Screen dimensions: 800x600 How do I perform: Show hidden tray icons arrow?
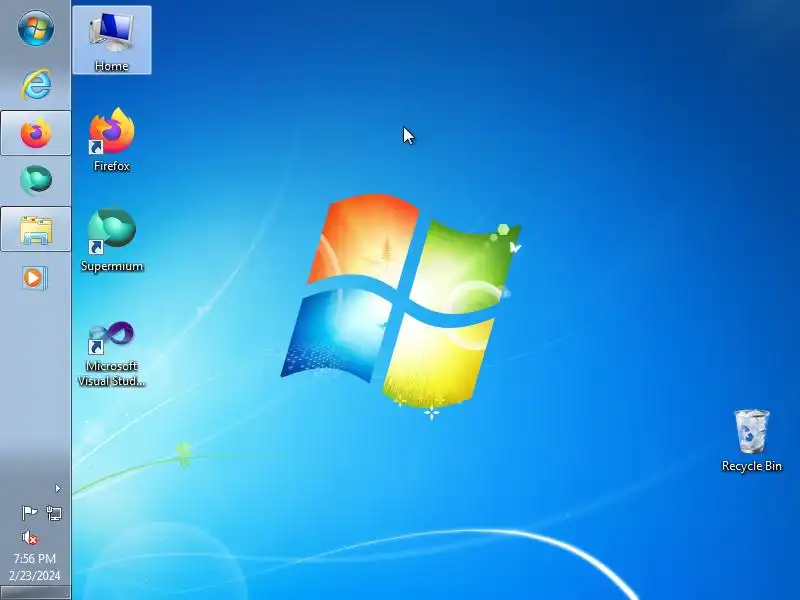click(x=58, y=489)
